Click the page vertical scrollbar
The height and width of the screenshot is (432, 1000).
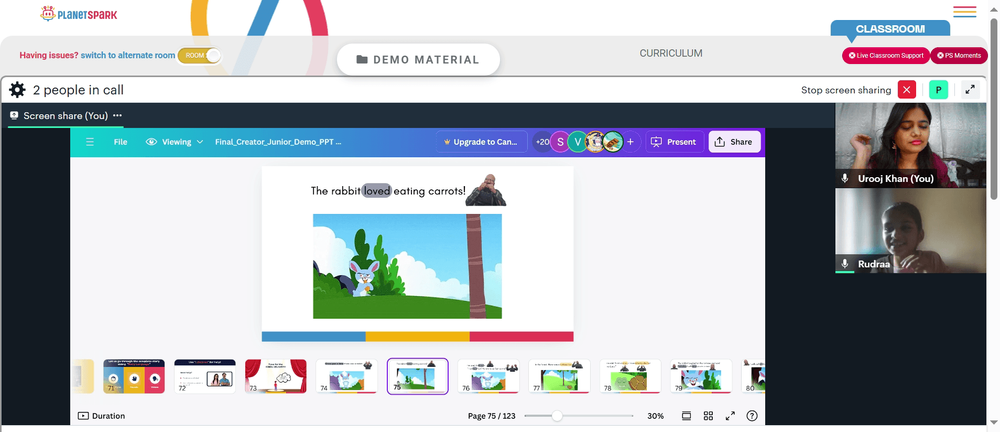[994, 108]
